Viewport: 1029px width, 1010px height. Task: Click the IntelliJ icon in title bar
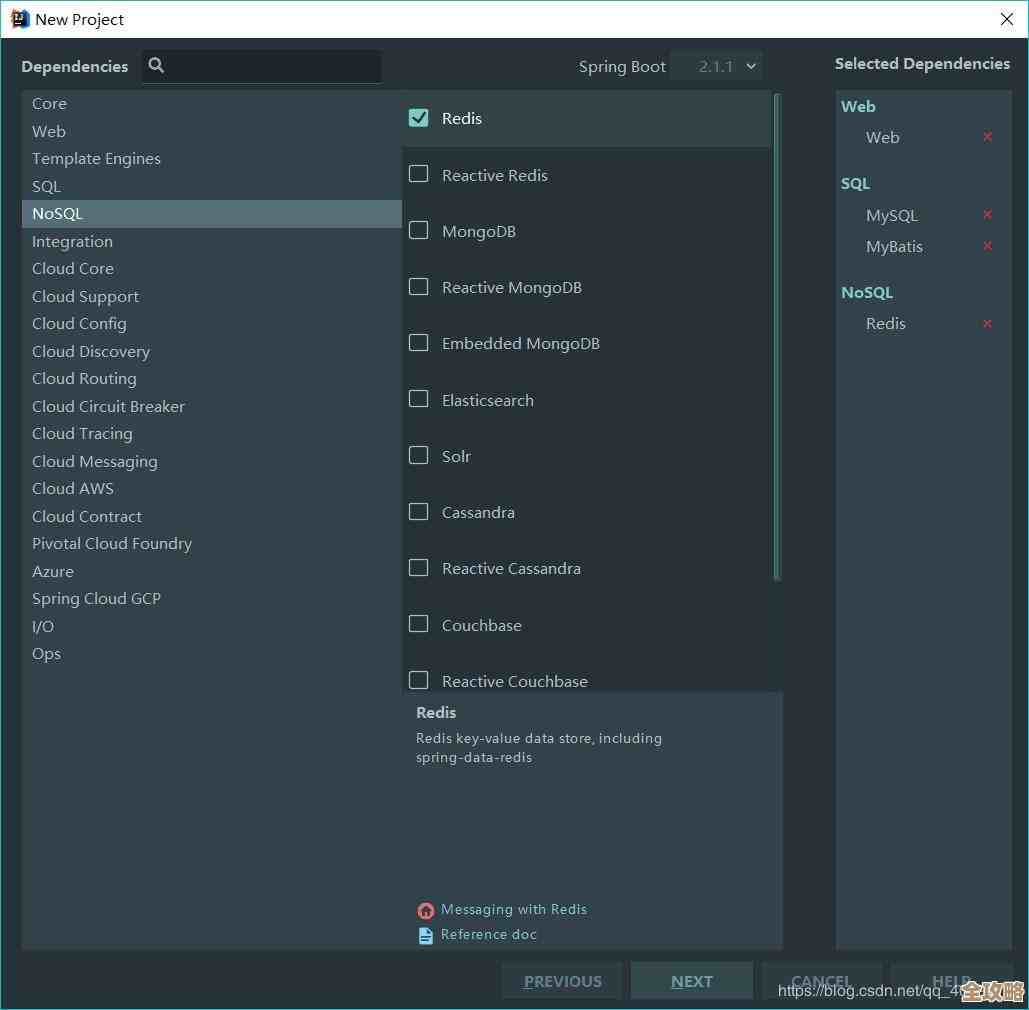coord(20,19)
